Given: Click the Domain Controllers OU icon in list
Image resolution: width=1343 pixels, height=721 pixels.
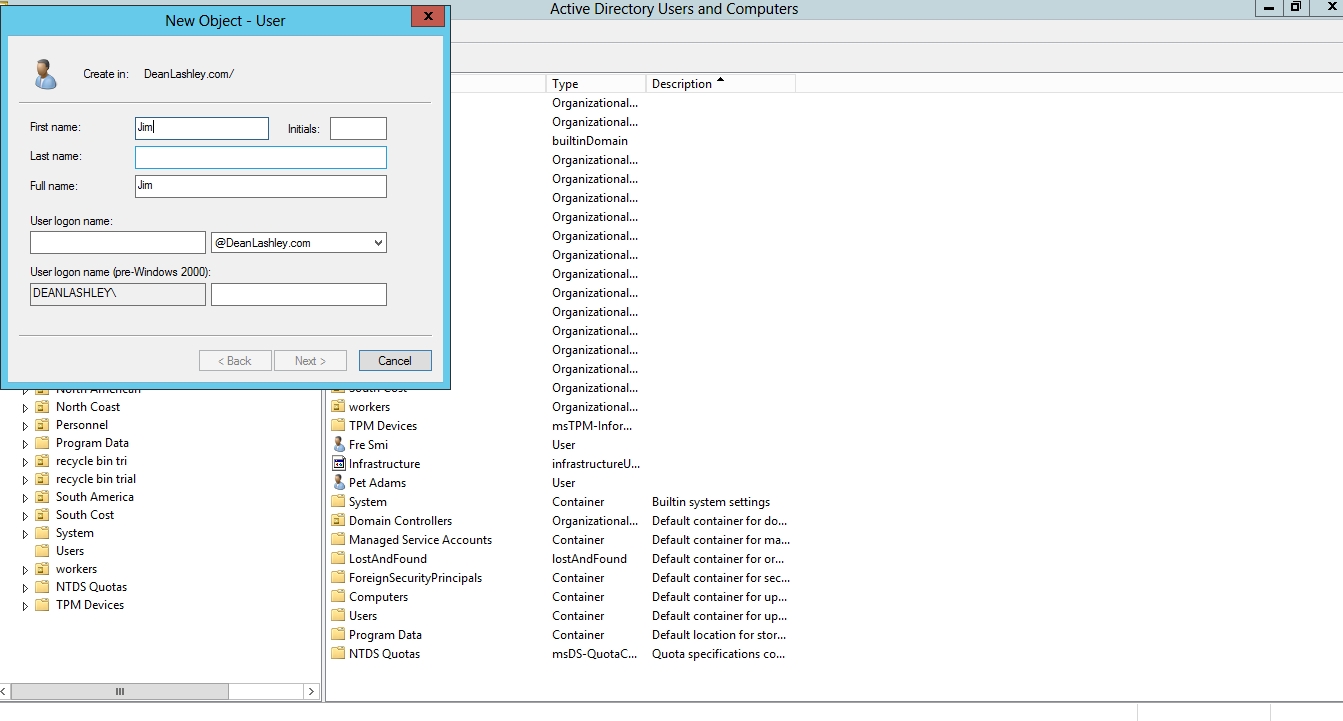Looking at the screenshot, I should 338,521.
